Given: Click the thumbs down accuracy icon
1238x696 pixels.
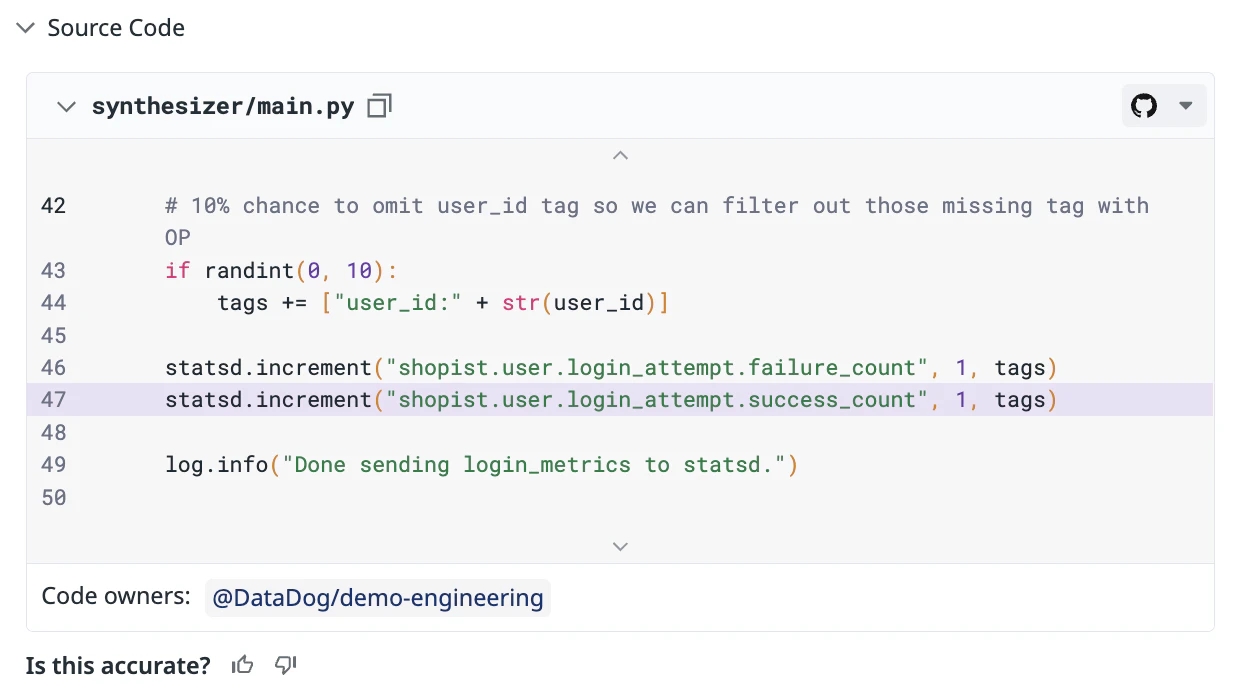Looking at the screenshot, I should [x=286, y=665].
